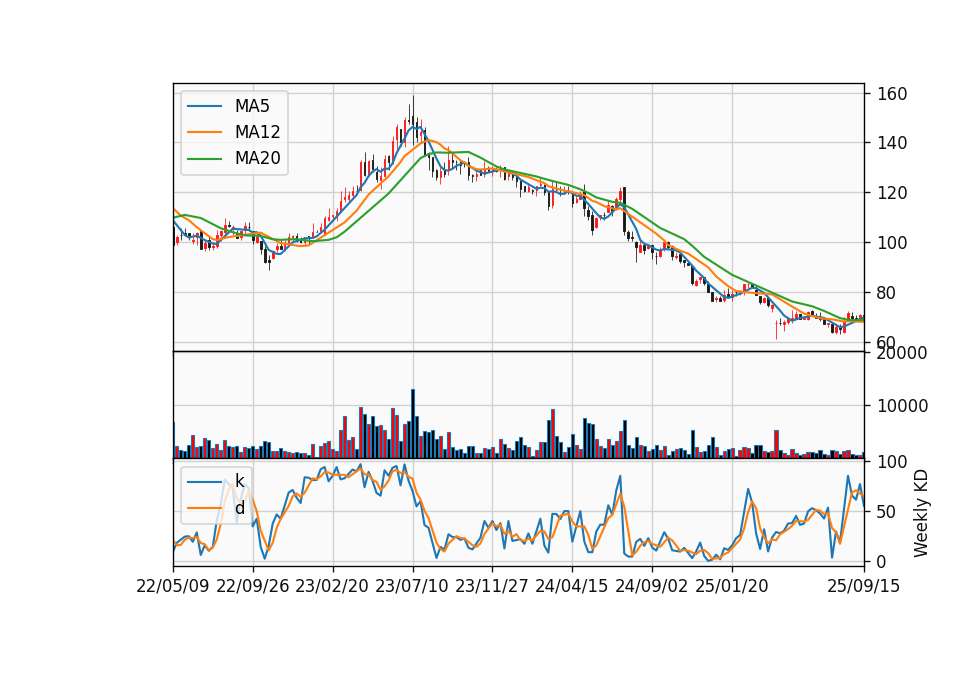Click the 50 KD axis label
The height and width of the screenshot is (690, 960).
click(x=887, y=511)
